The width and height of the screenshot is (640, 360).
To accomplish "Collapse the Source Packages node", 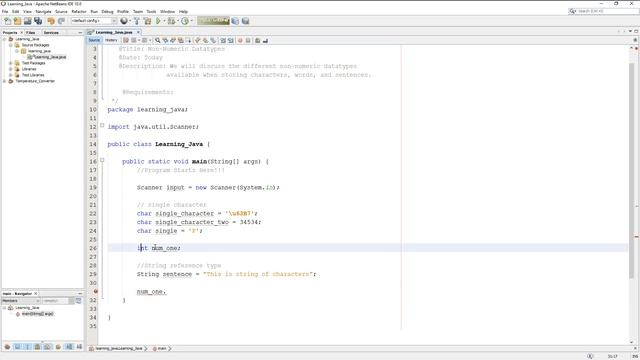I will pos(11,45).
